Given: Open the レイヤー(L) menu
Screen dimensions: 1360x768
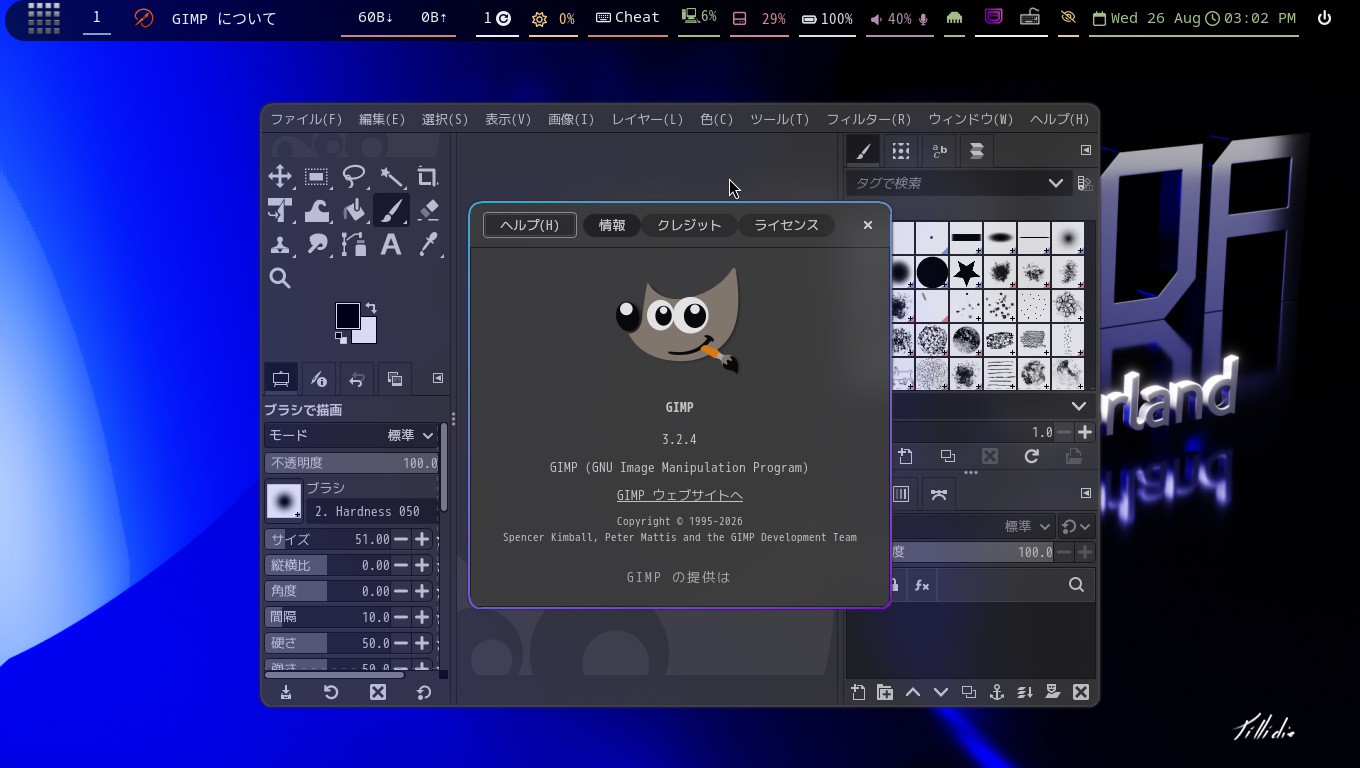Looking at the screenshot, I should pyautogui.click(x=647, y=119).
